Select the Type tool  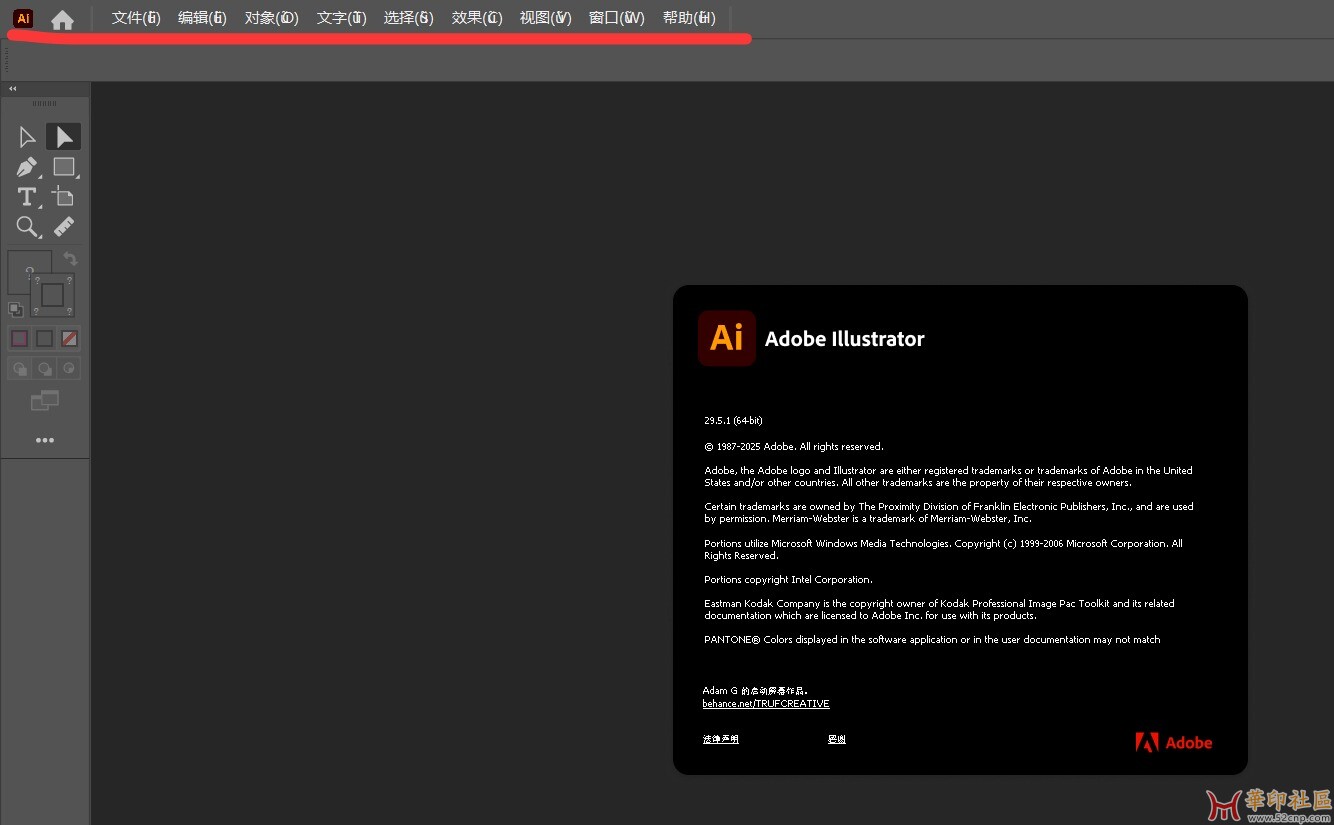tap(27, 197)
